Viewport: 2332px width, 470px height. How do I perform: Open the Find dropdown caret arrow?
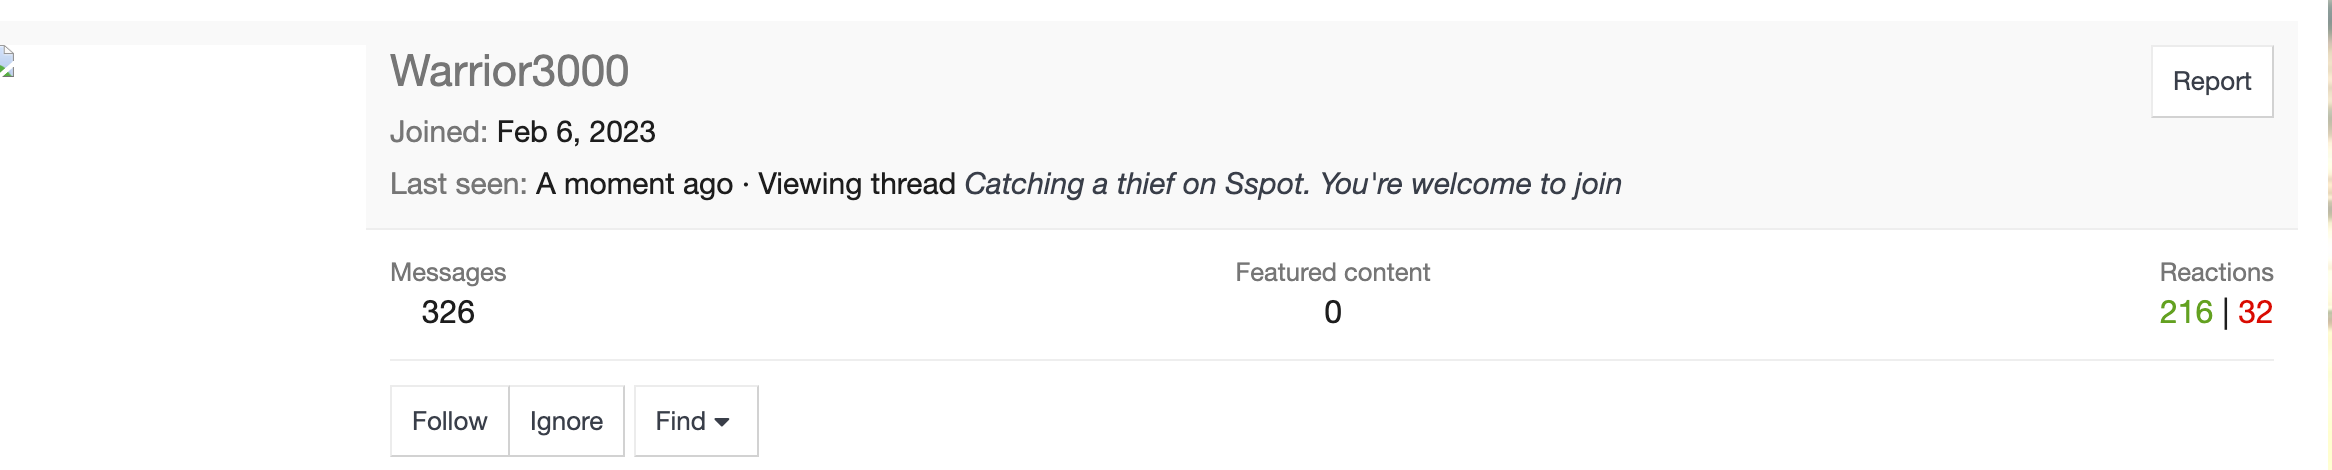point(722,422)
